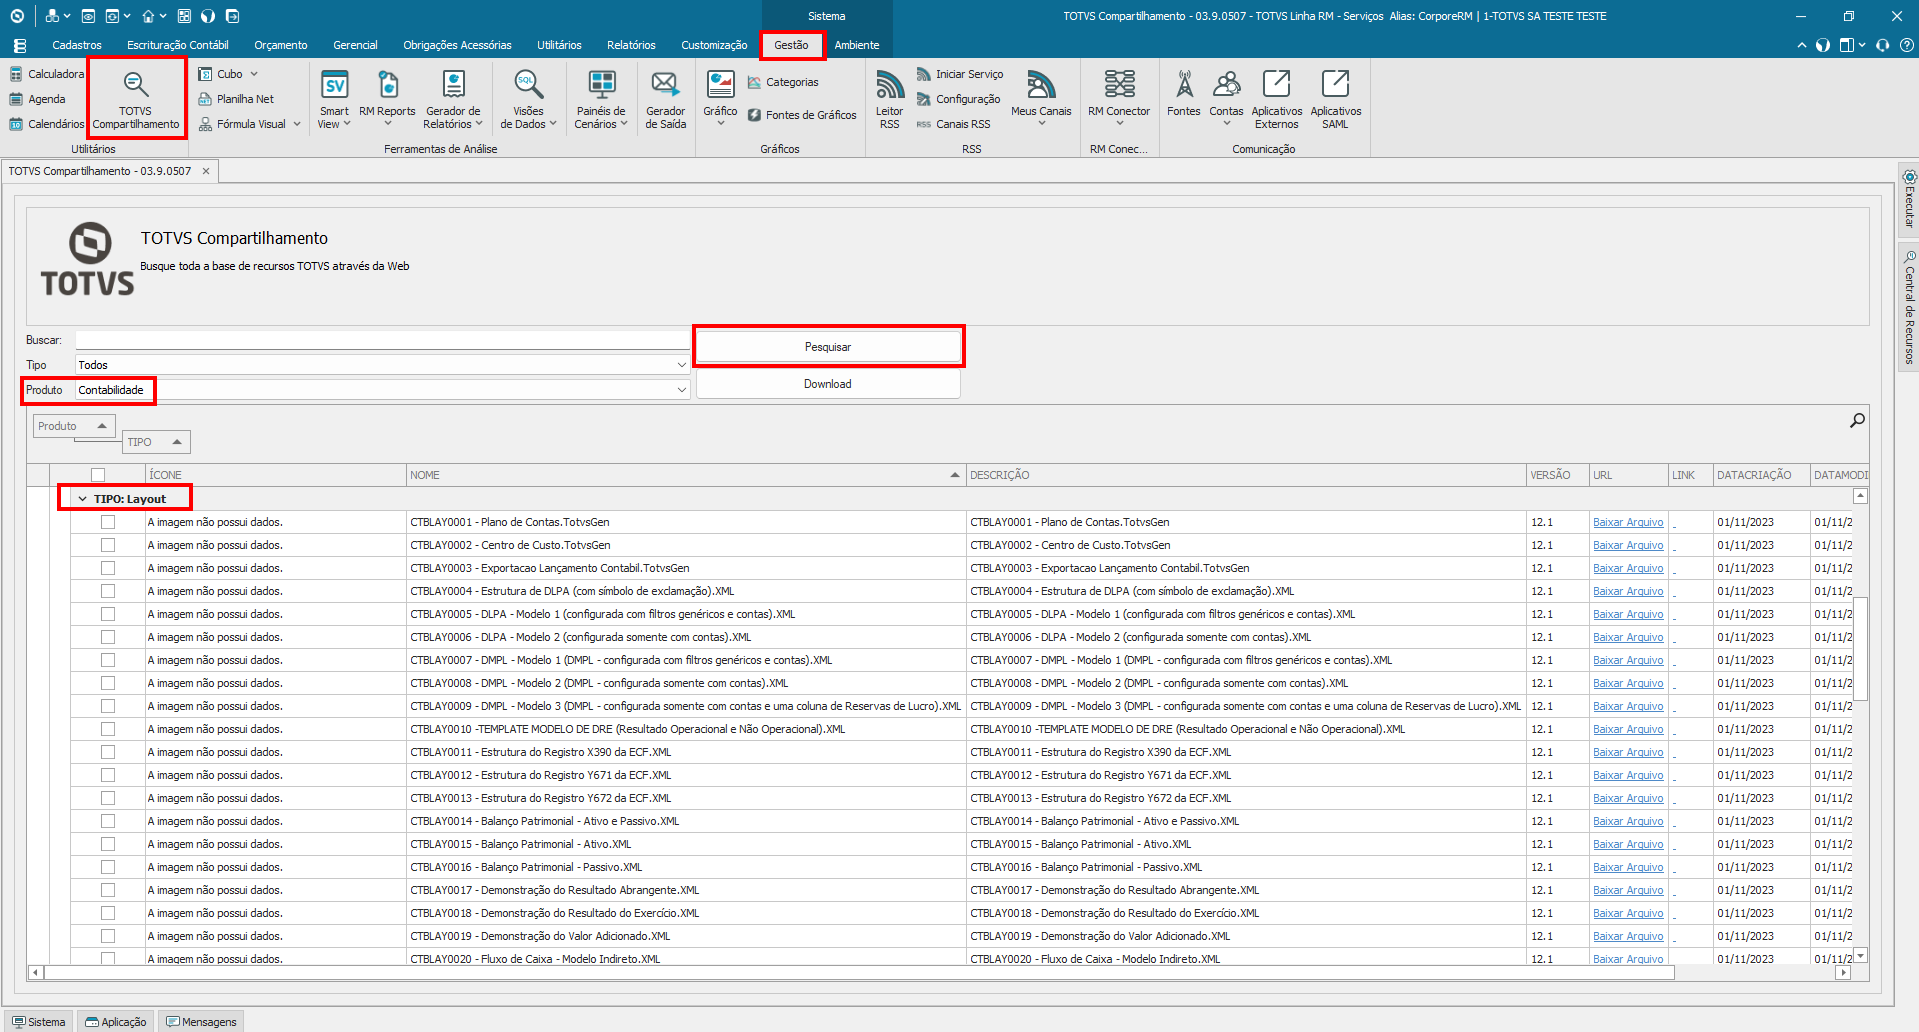Check row CTBLAY0002 Centro de Custo
1919x1032 pixels.
tap(108, 545)
